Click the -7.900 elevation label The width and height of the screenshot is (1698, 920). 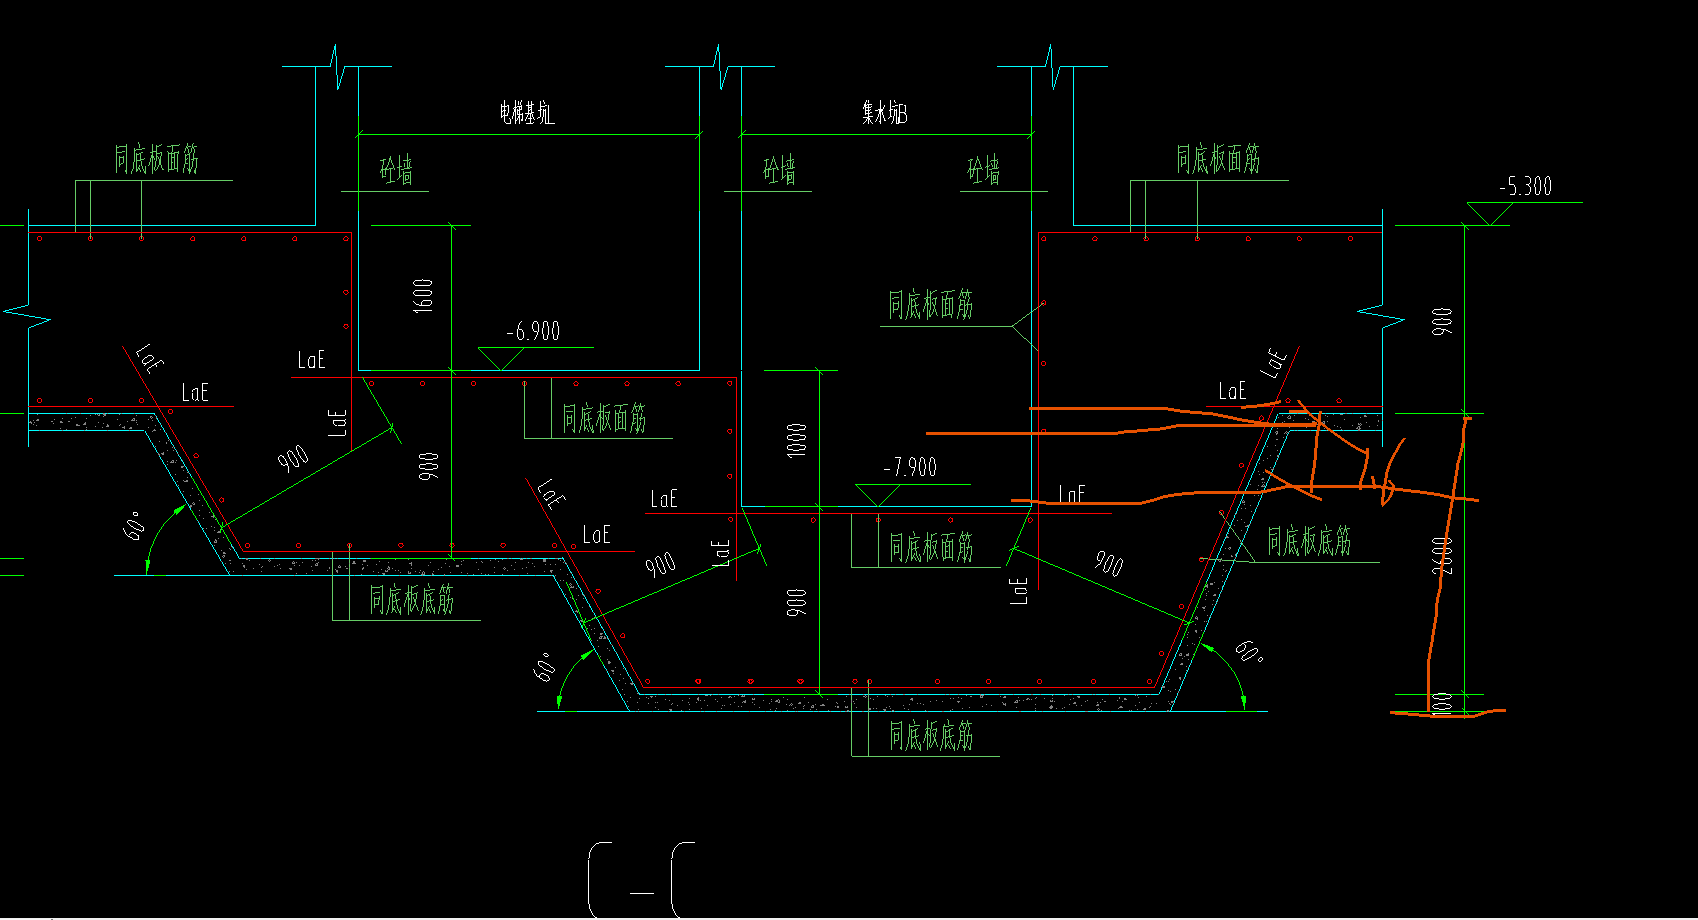pyautogui.click(x=910, y=467)
